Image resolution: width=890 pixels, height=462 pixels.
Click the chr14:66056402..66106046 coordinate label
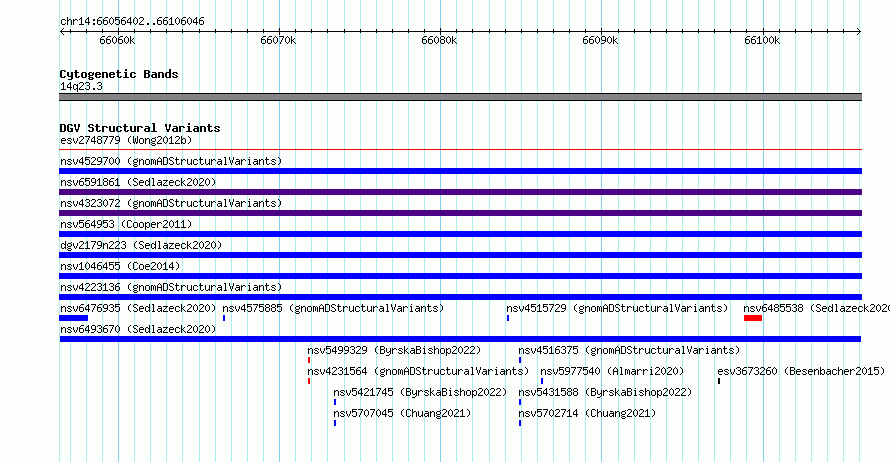[132, 22]
